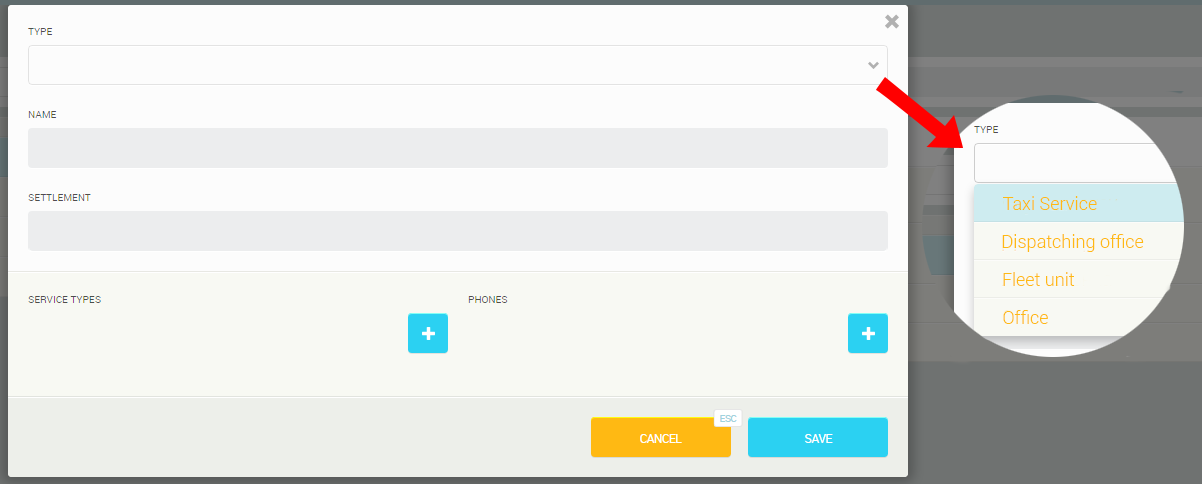The width and height of the screenshot is (1202, 484).
Task: Click the NAME field label
Action: 42,115
